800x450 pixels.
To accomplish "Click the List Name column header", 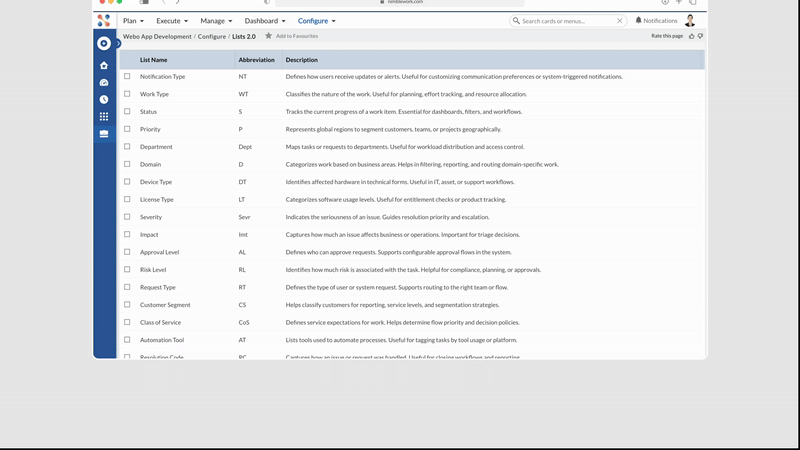I will [154, 60].
